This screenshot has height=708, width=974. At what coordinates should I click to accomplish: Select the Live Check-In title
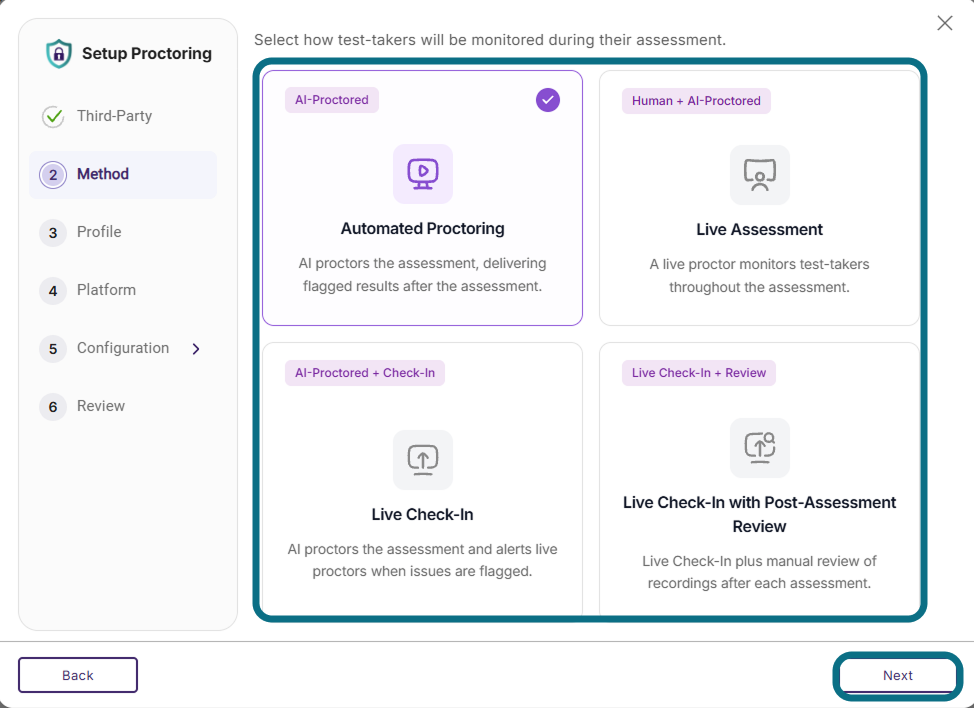pyautogui.click(x=422, y=515)
